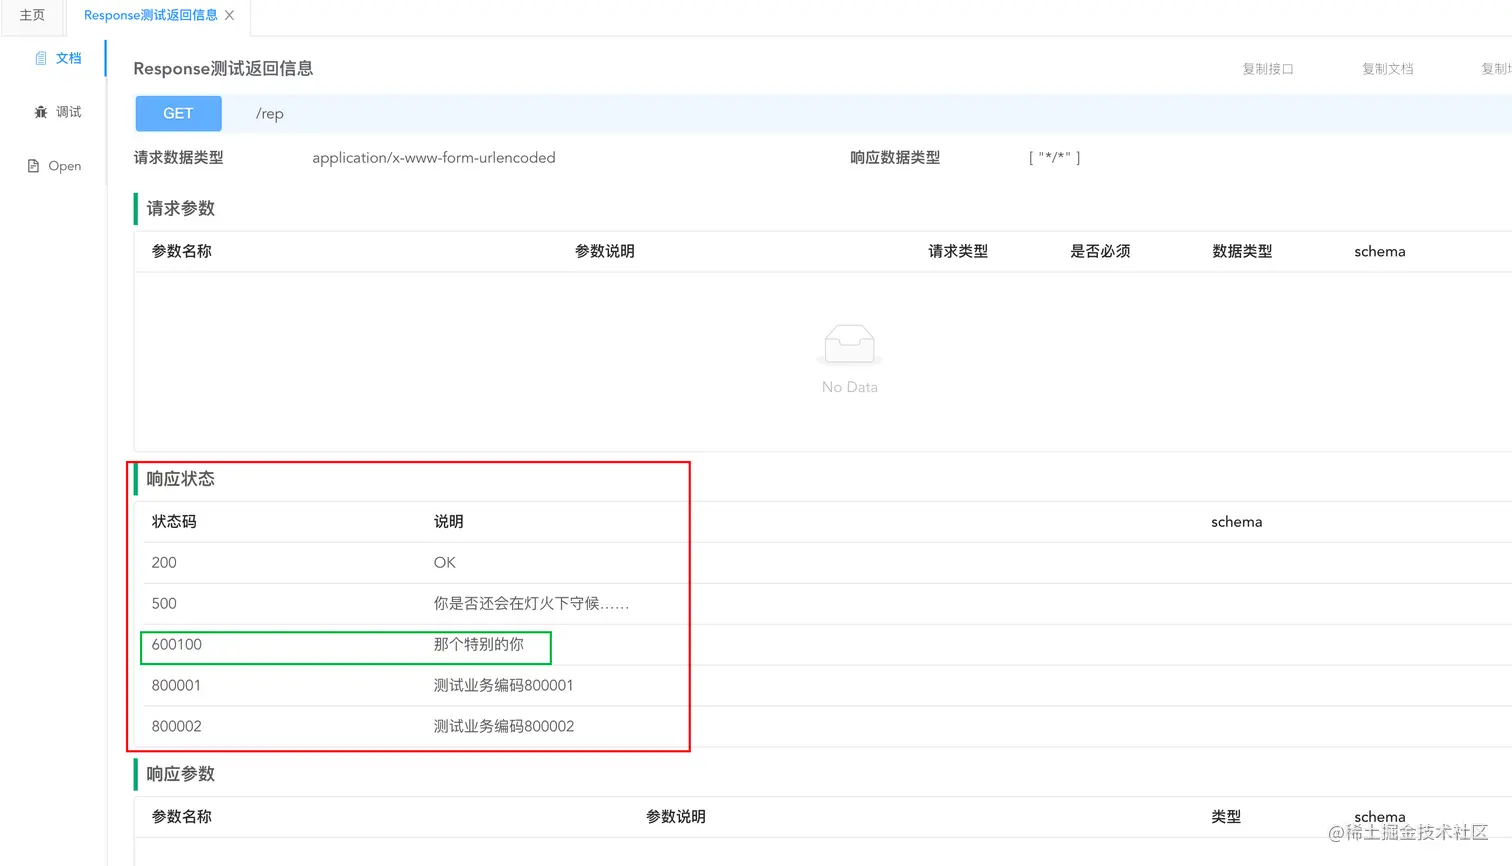The image size is (1512, 866).
Task: Click the 复制接口 button
Action: (x=1268, y=69)
